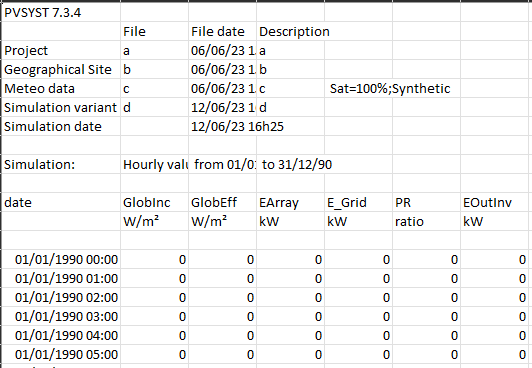Screen dimensions: 532x368
Task: Click the EOutInv column header
Action: 496,202
